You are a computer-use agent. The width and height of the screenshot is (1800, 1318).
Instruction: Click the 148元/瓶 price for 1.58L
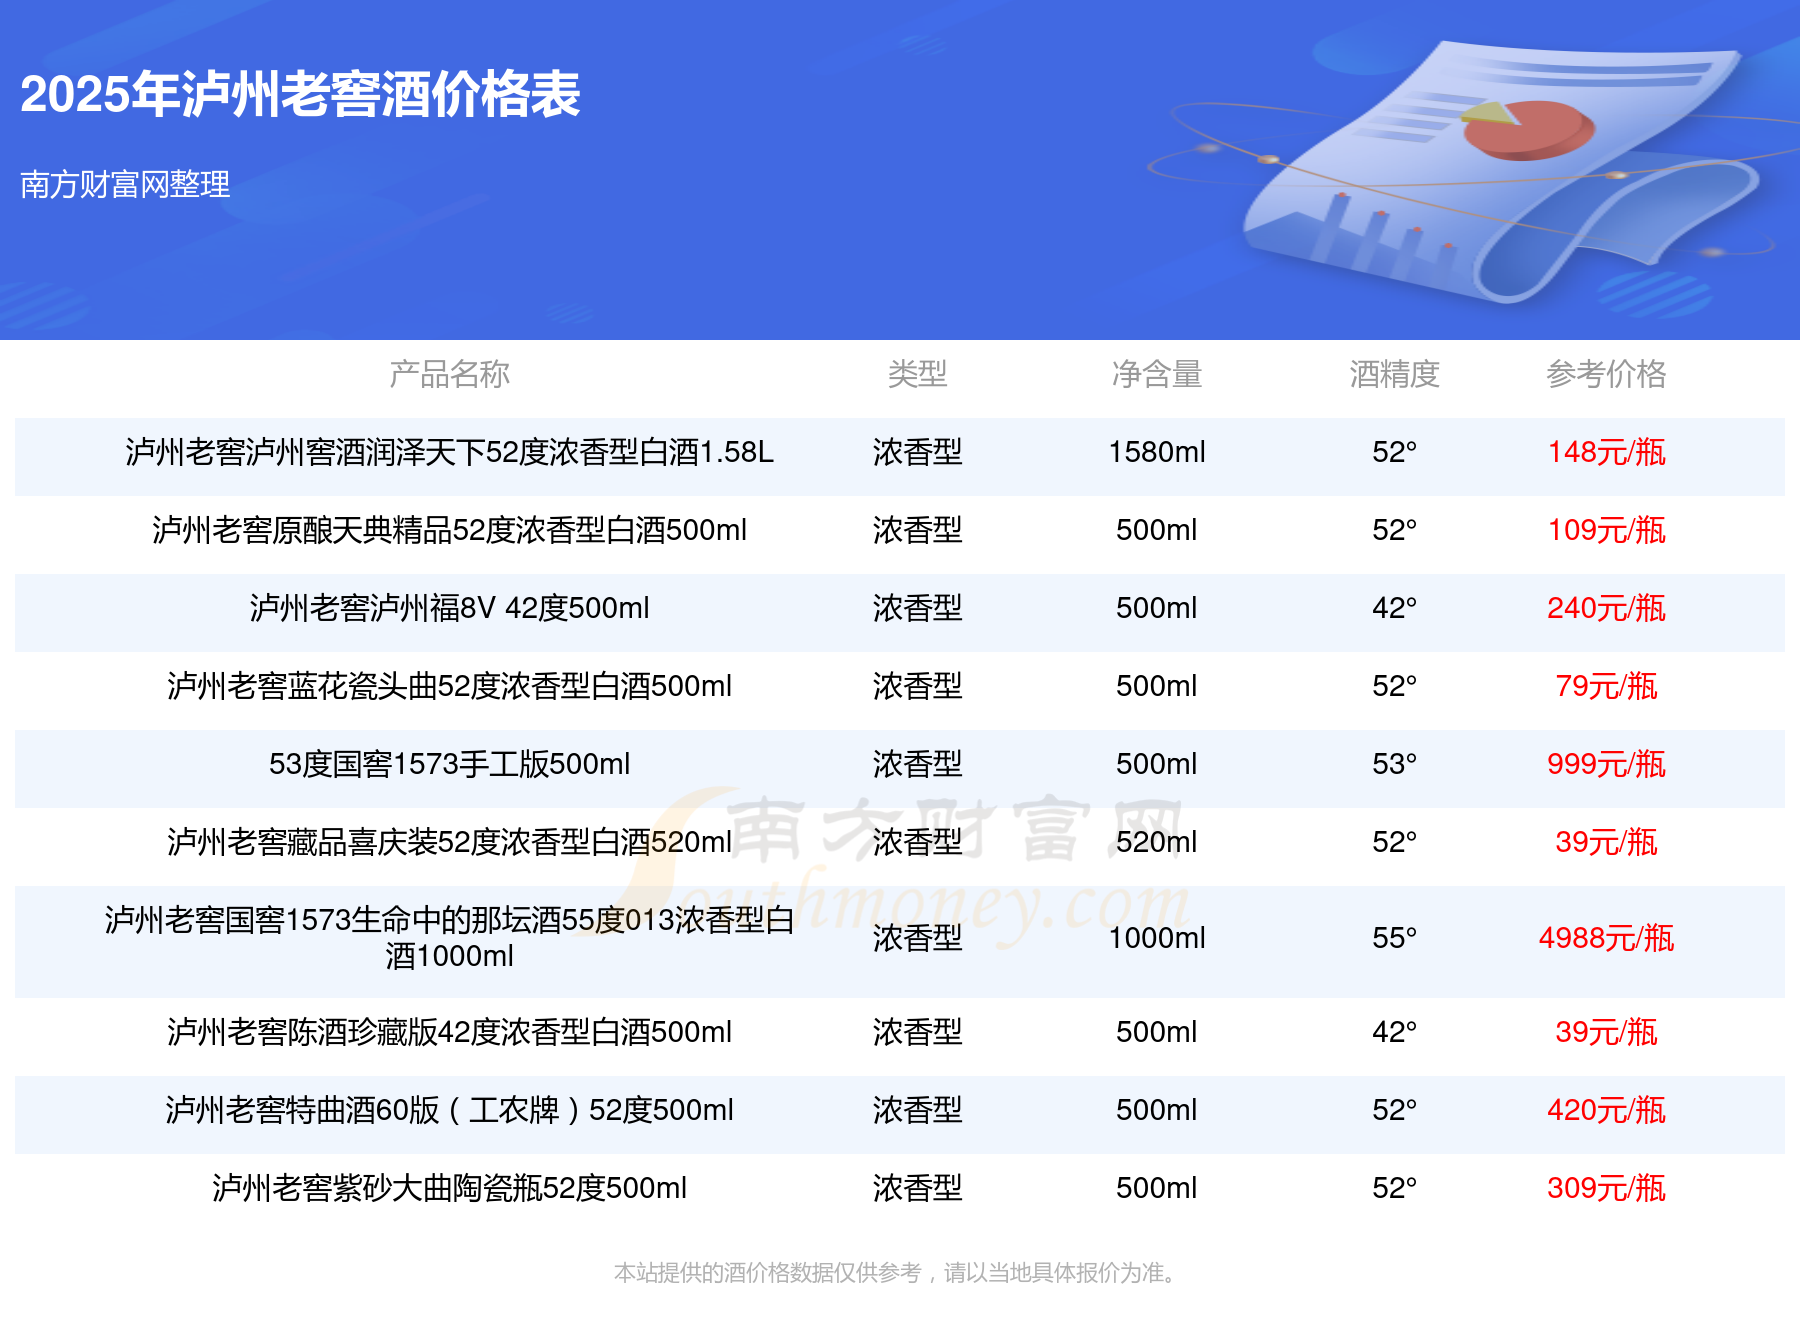[x=1606, y=452]
